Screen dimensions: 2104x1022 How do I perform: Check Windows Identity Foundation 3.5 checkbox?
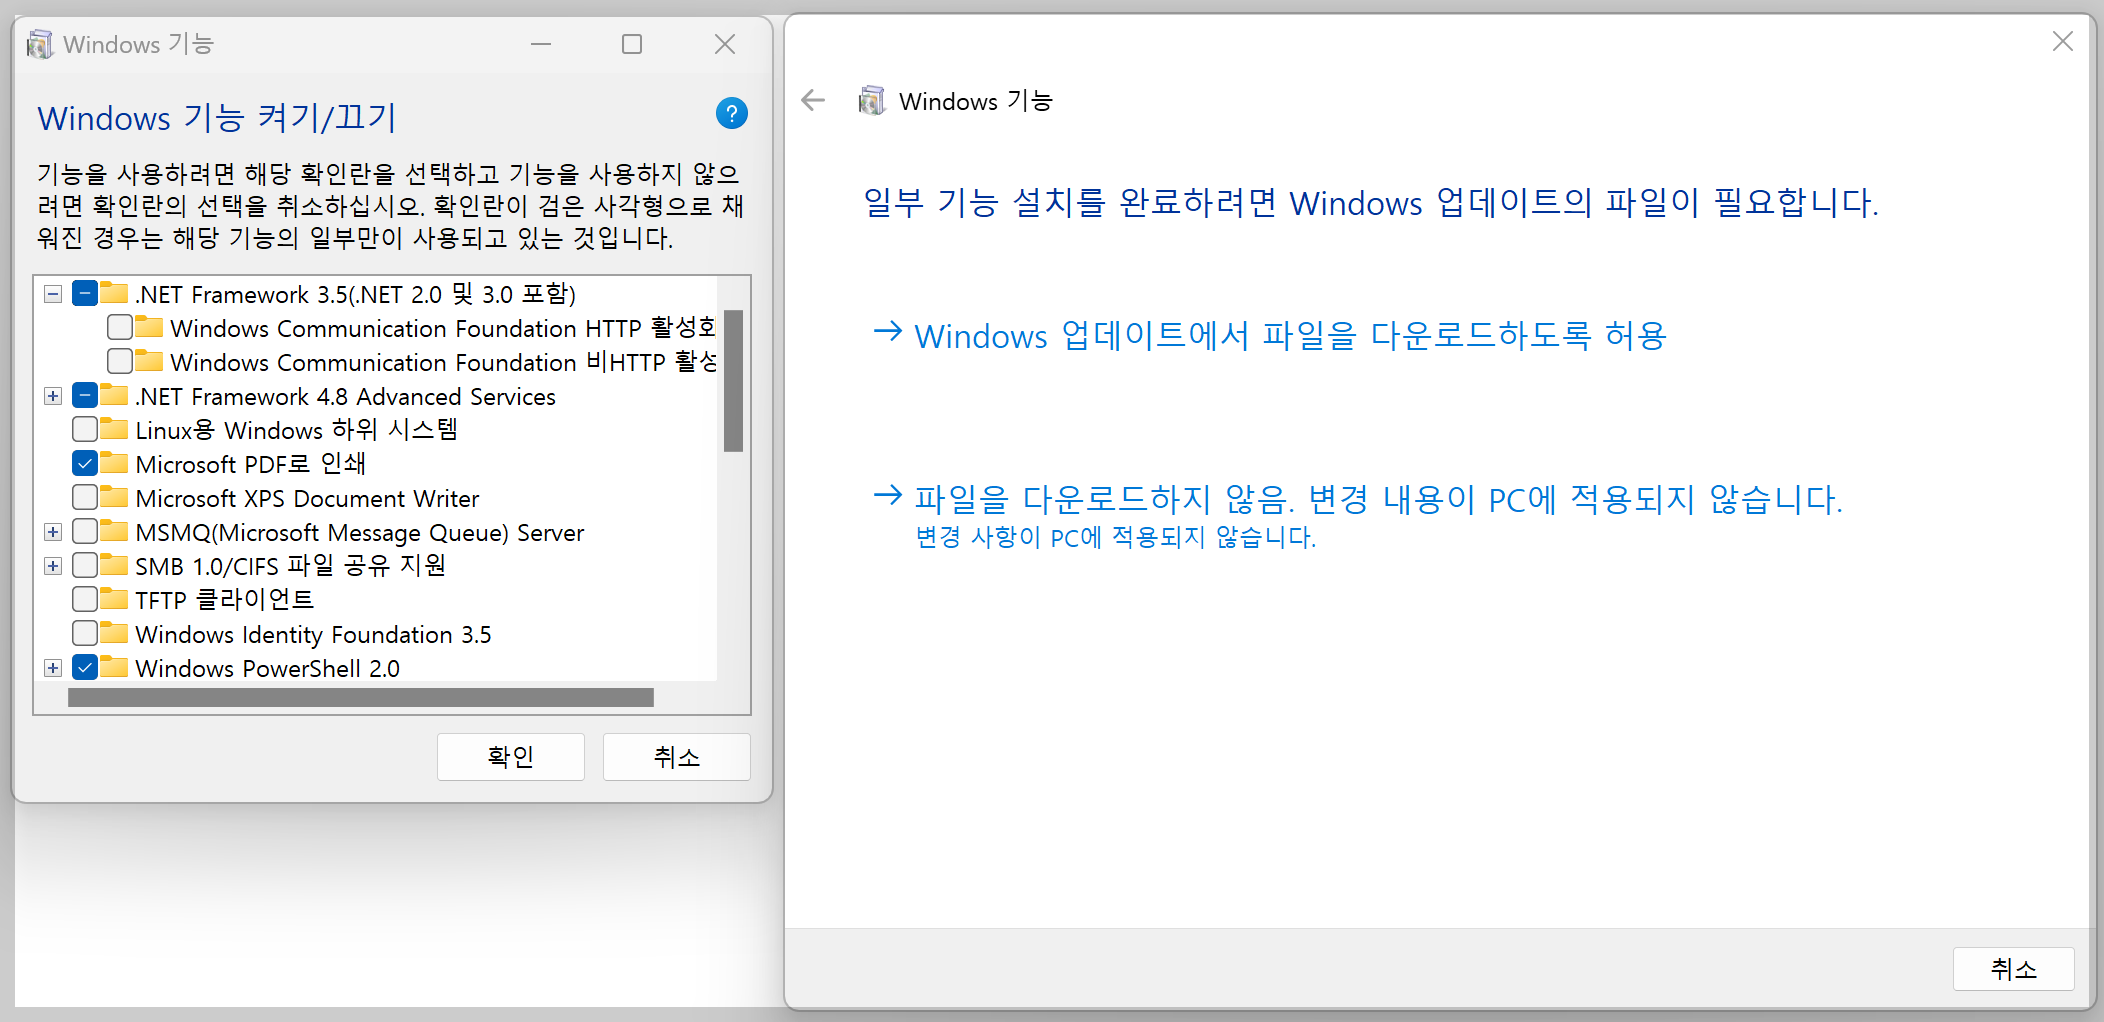pos(85,634)
